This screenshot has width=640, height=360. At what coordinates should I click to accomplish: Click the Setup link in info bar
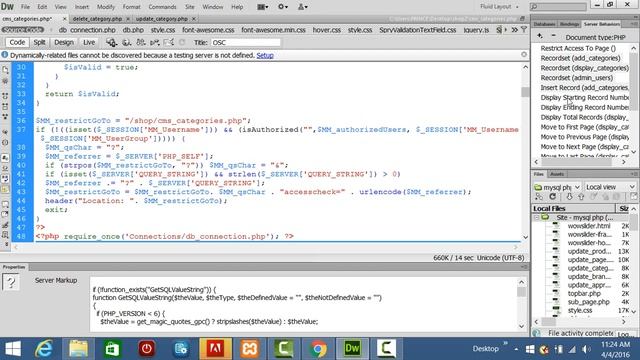point(265,55)
